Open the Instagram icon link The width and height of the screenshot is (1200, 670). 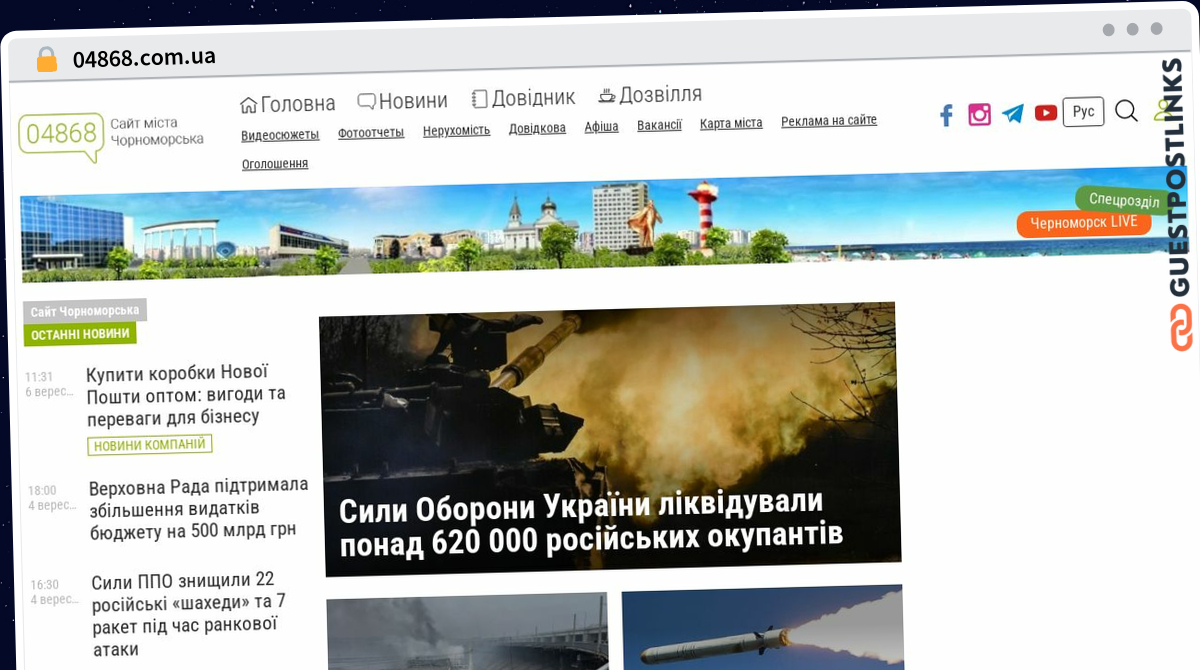click(x=980, y=114)
